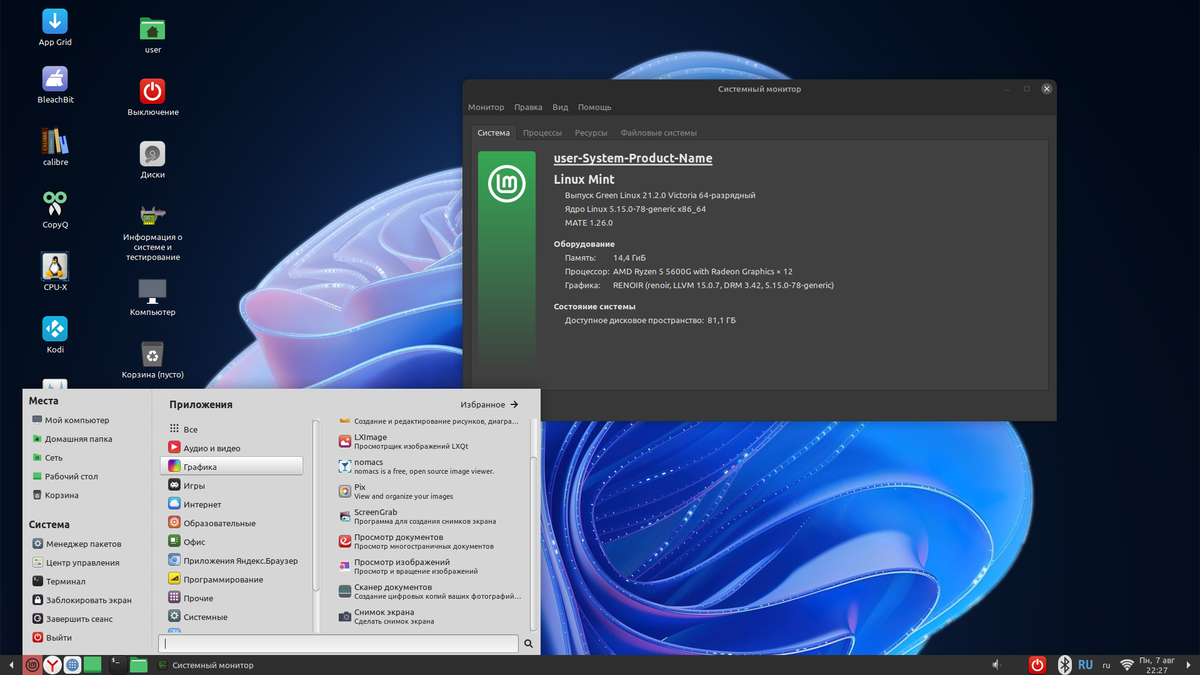
Task: Open the Вид menu
Action: point(560,107)
